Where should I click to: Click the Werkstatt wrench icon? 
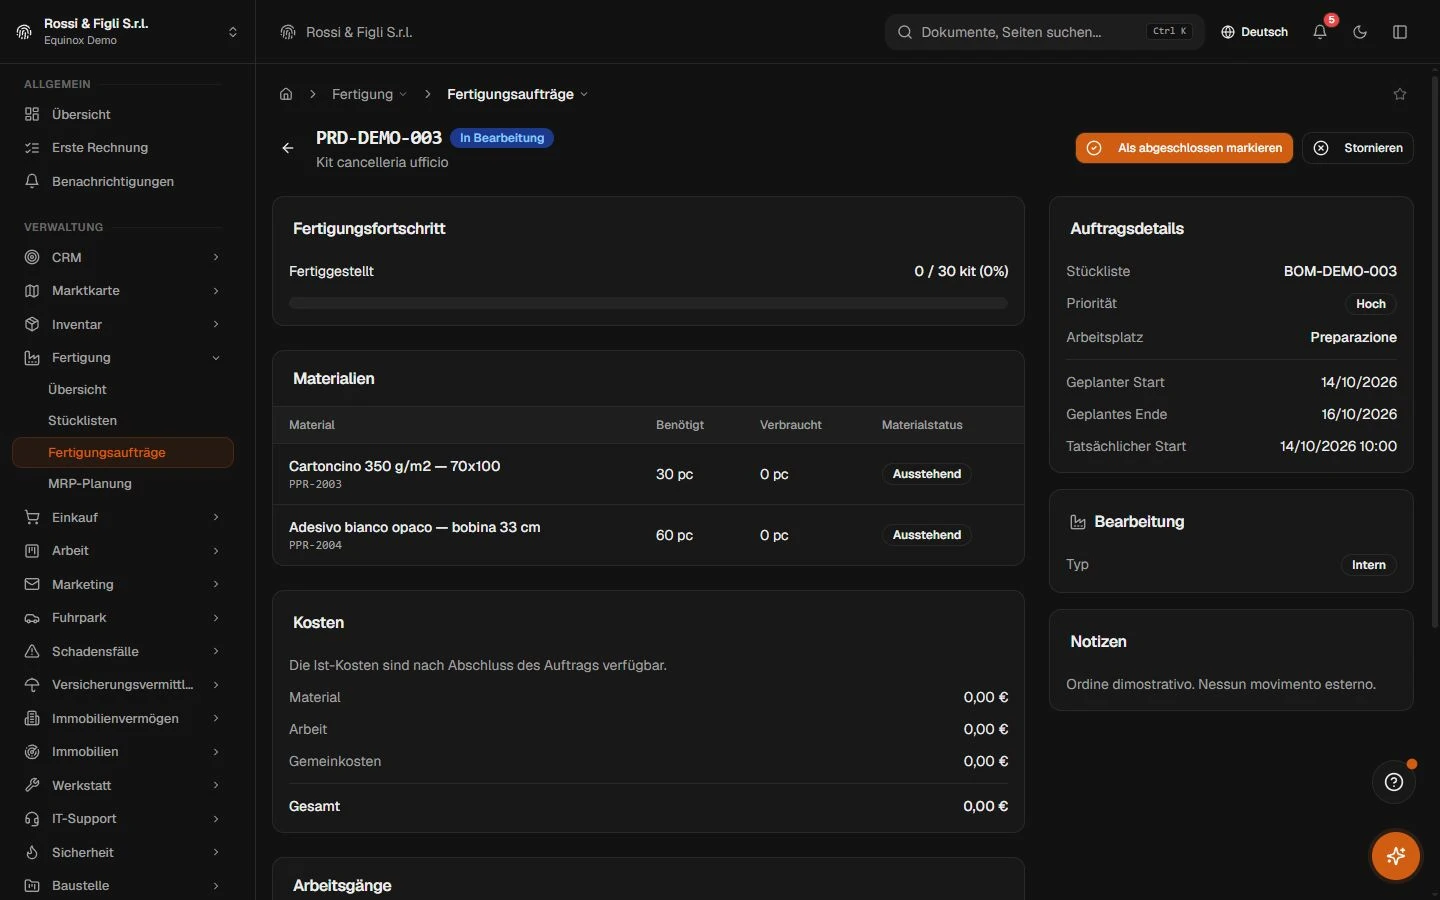(x=32, y=785)
